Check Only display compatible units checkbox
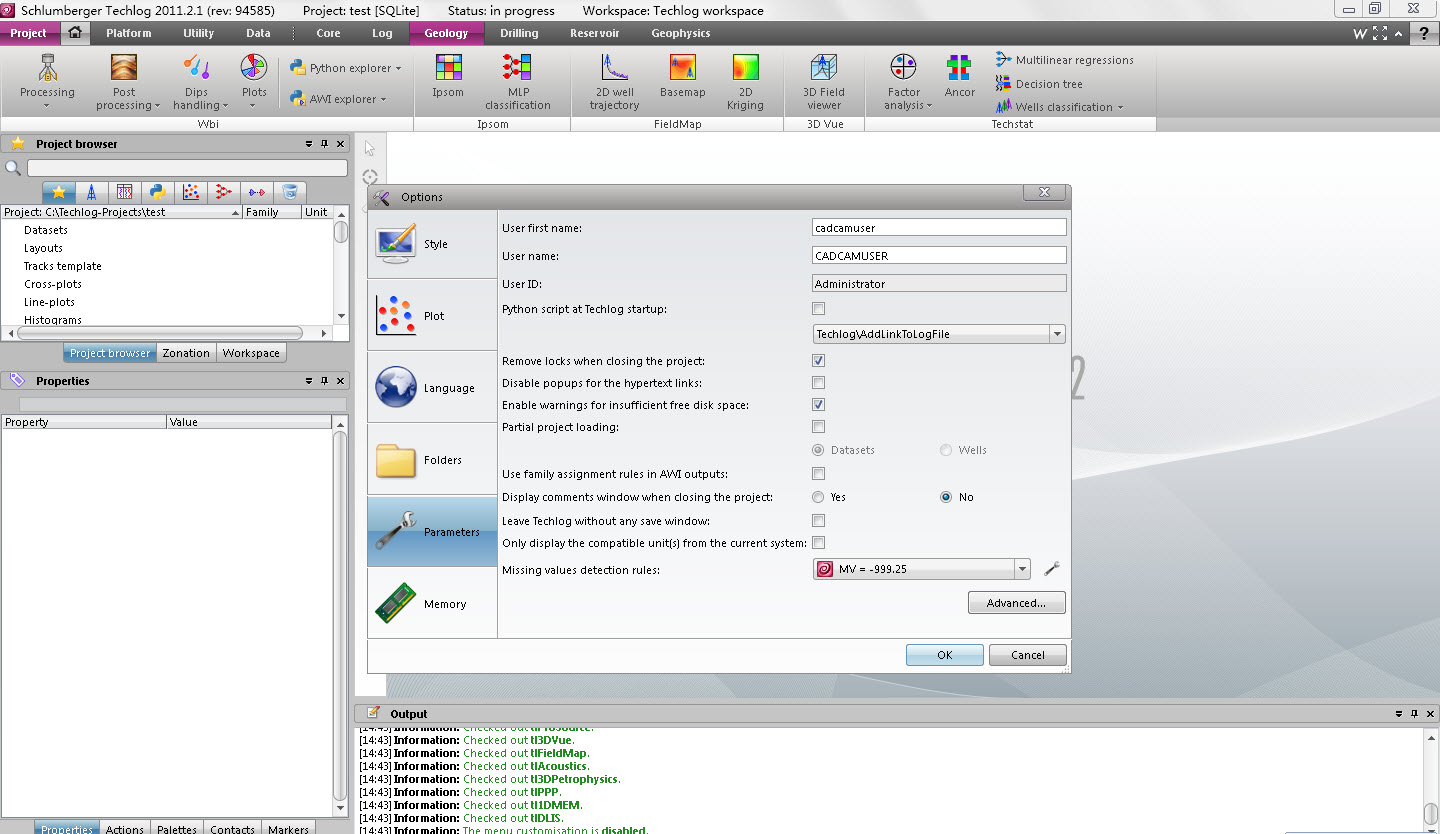1440x834 pixels. pyautogui.click(x=819, y=543)
